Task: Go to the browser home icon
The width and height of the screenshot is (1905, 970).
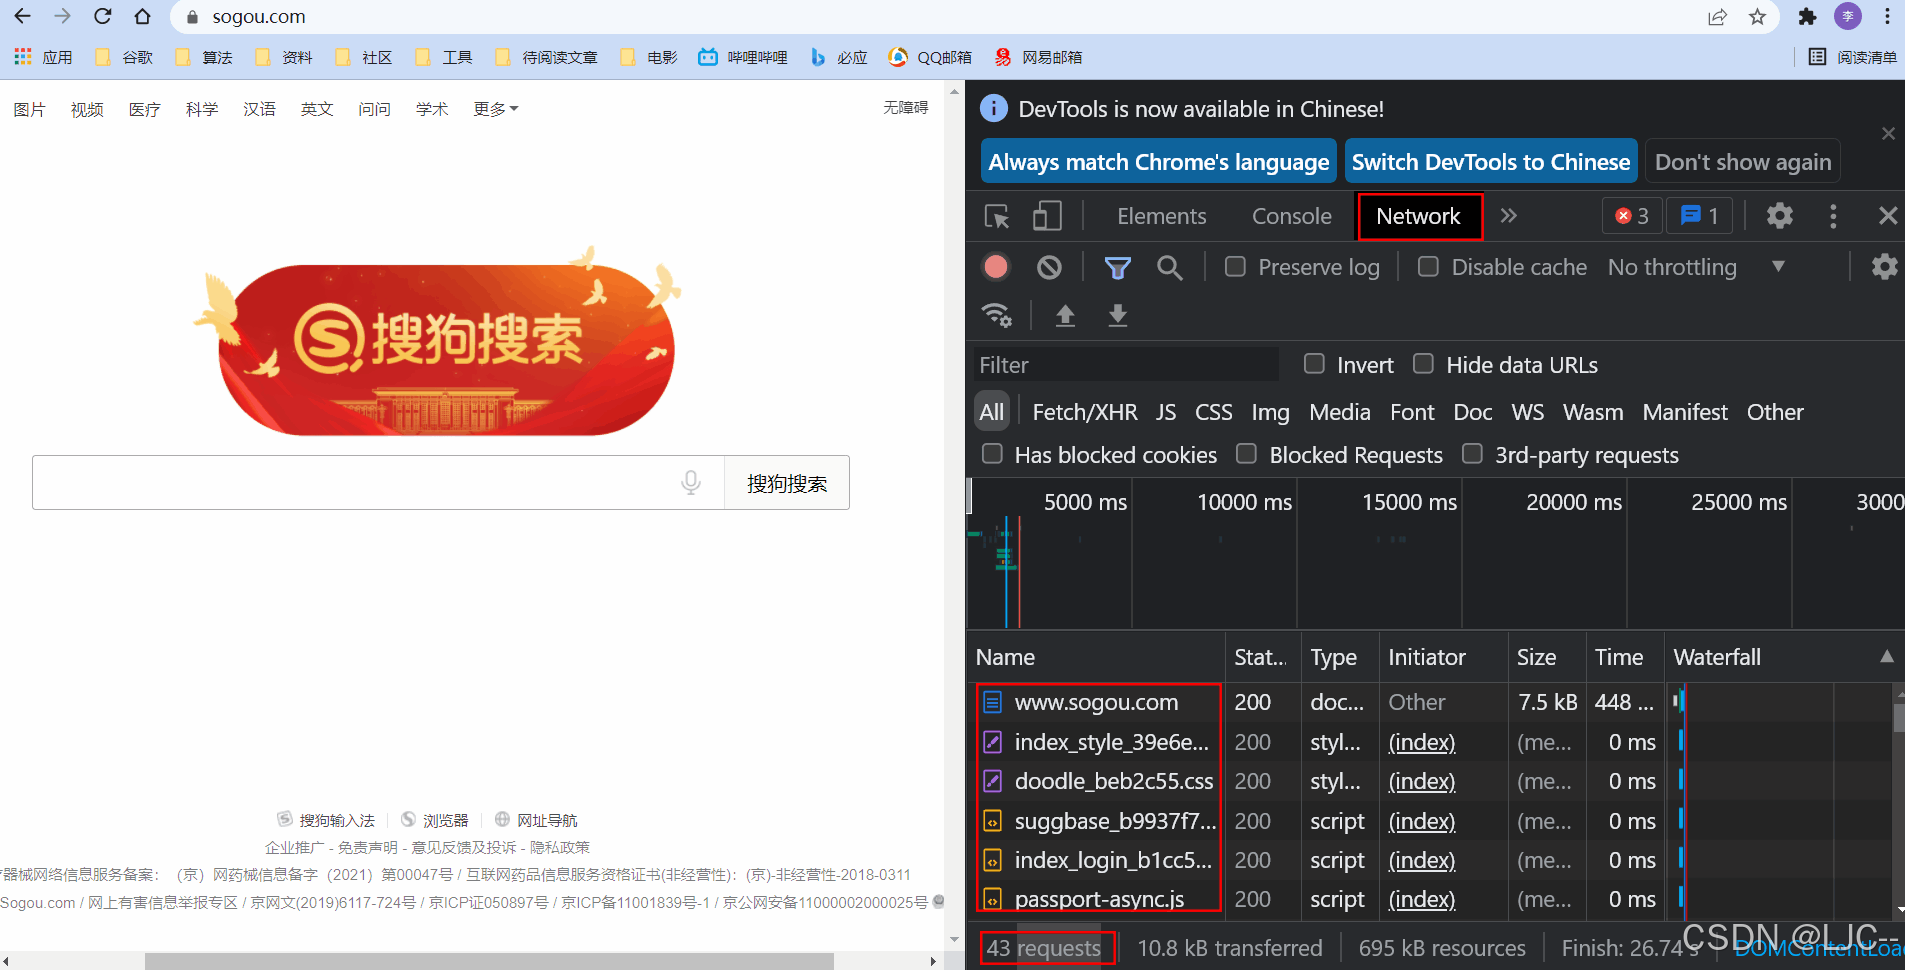Action: point(142,16)
